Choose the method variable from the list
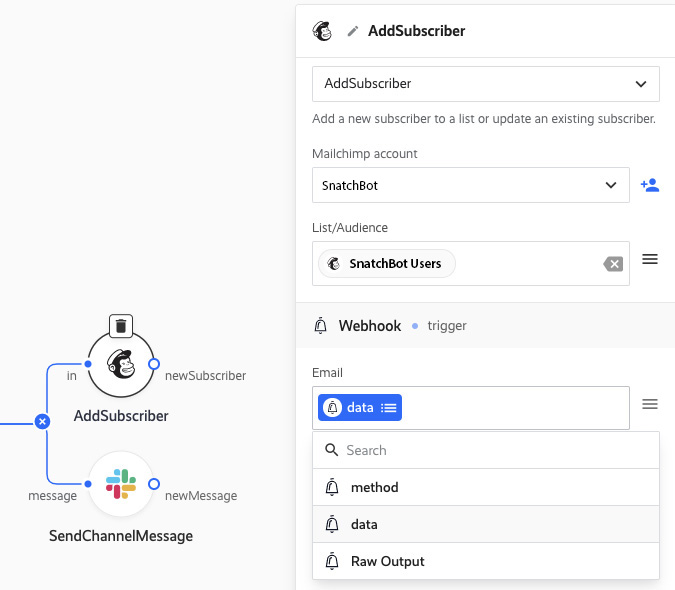Image resolution: width=675 pixels, height=590 pixels. click(486, 487)
